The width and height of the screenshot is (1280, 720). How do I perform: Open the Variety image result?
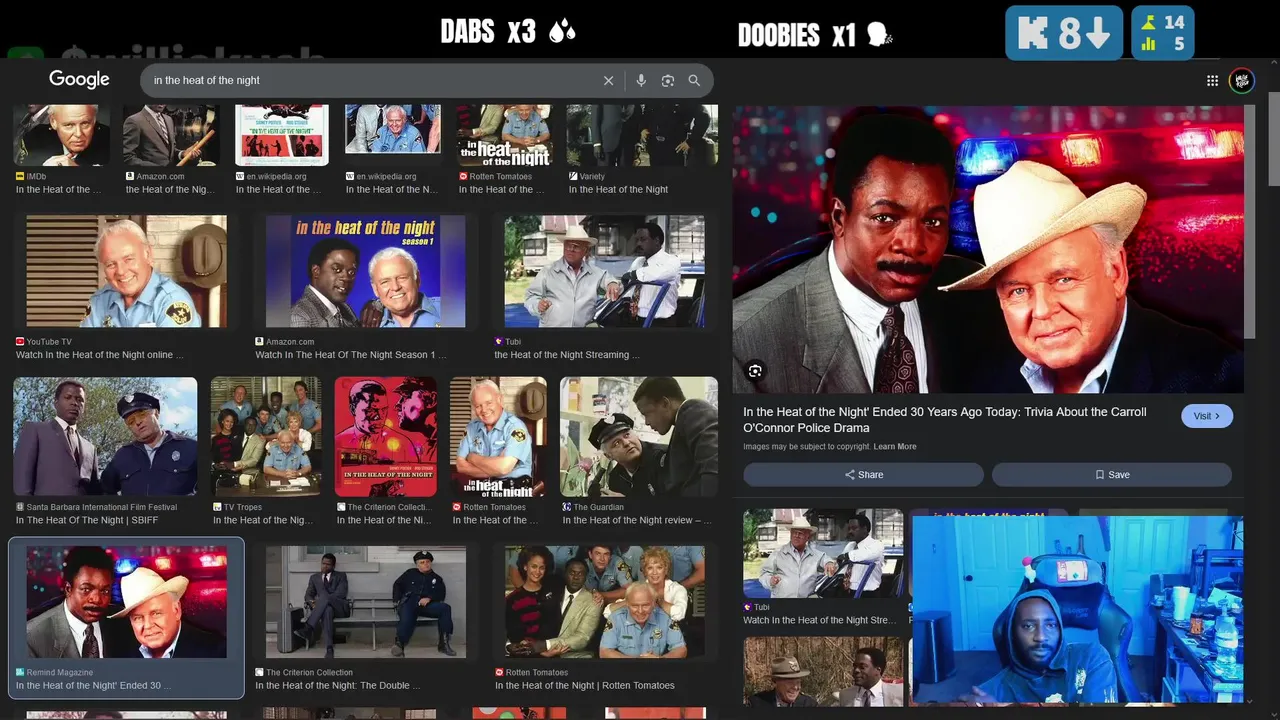[x=642, y=135]
